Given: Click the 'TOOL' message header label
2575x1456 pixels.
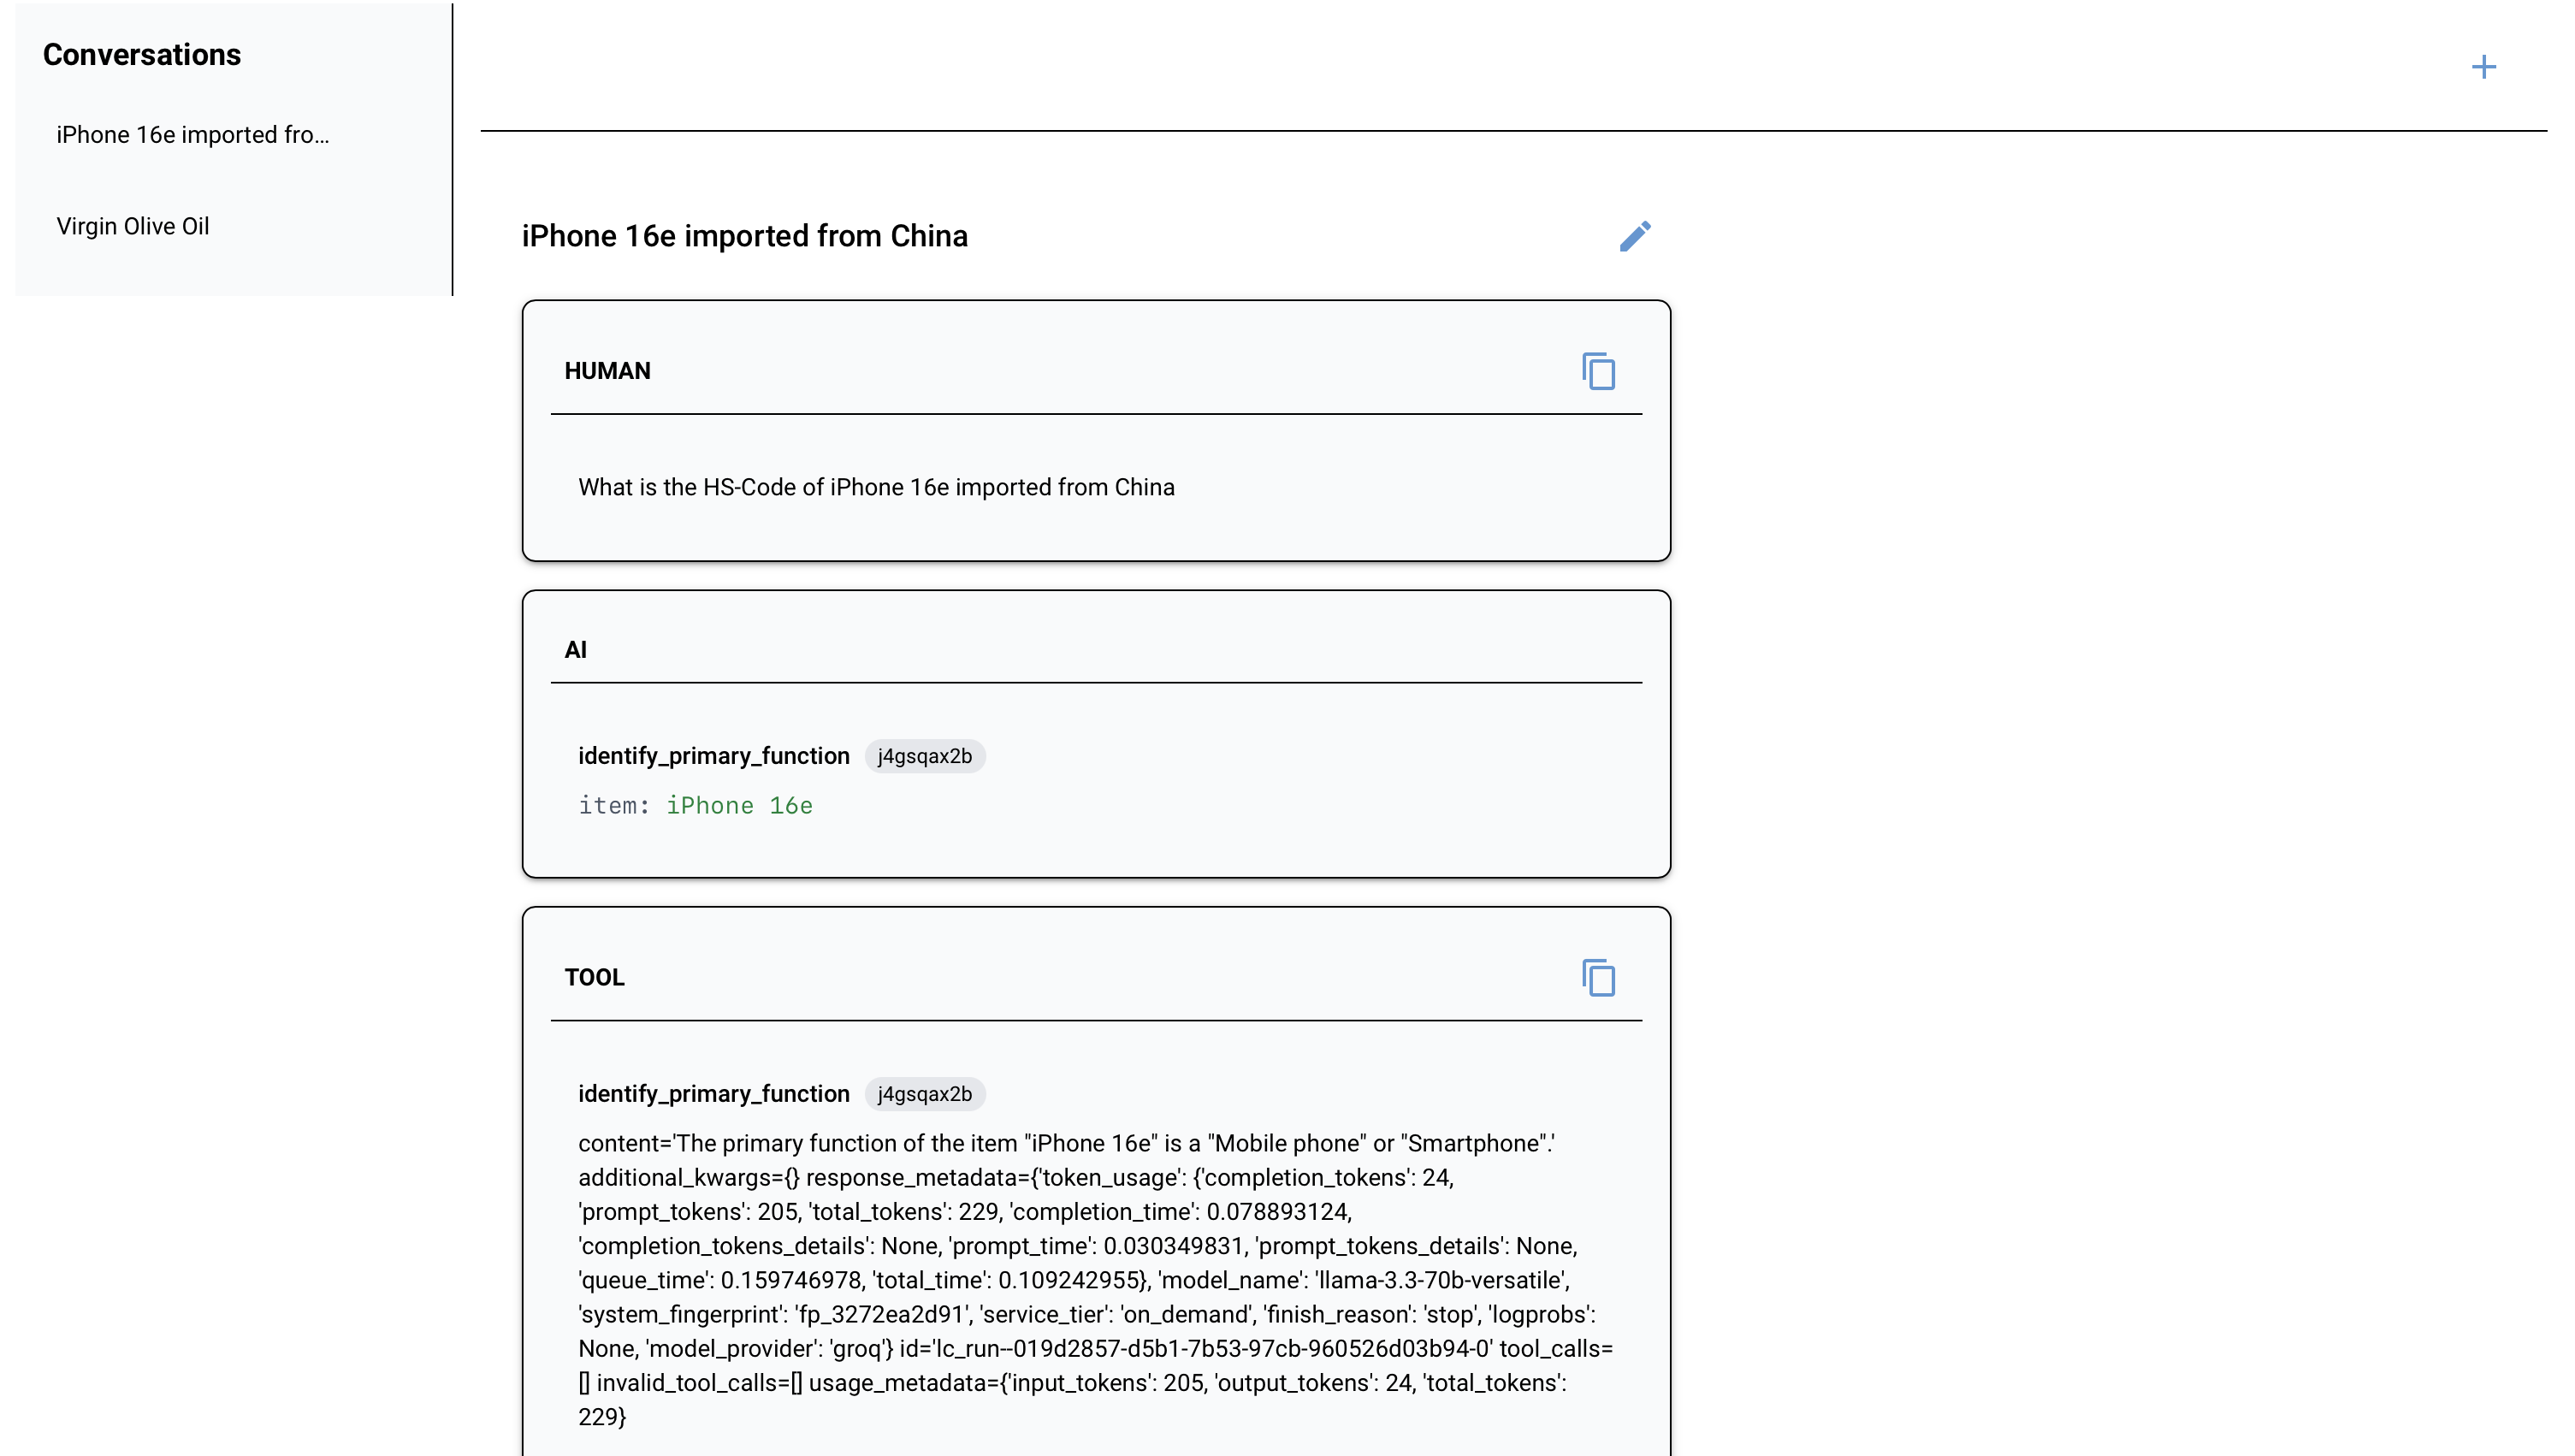Looking at the screenshot, I should 594,977.
